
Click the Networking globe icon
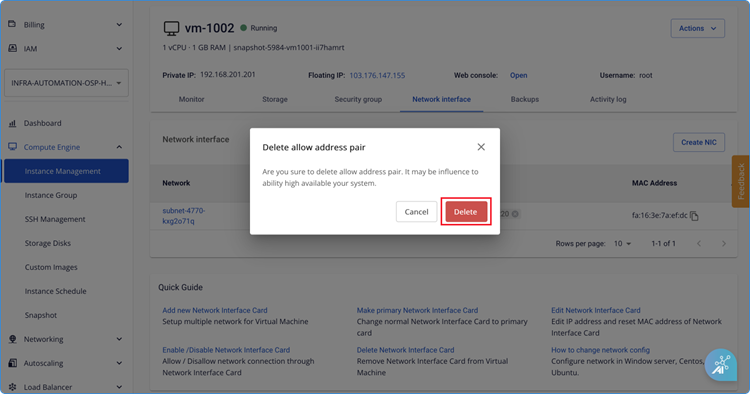[x=12, y=339]
